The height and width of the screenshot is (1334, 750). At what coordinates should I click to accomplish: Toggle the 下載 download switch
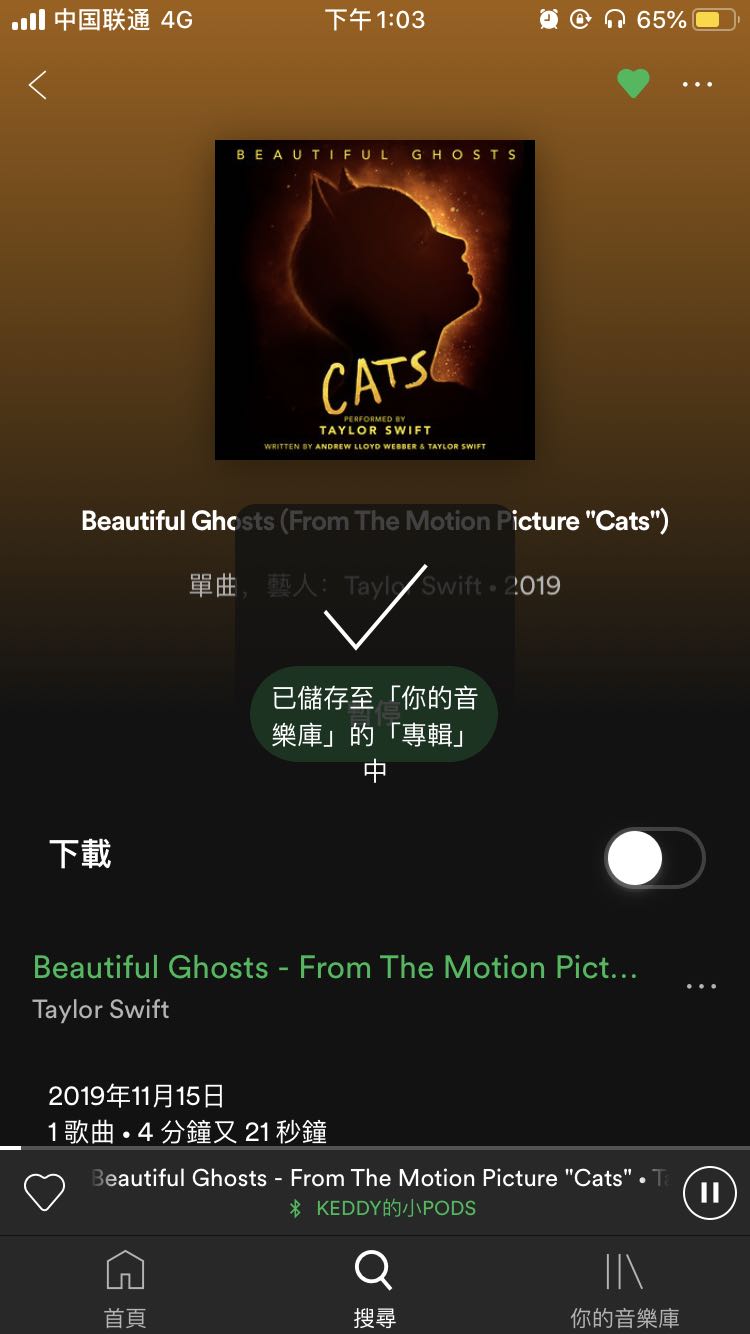[655, 858]
